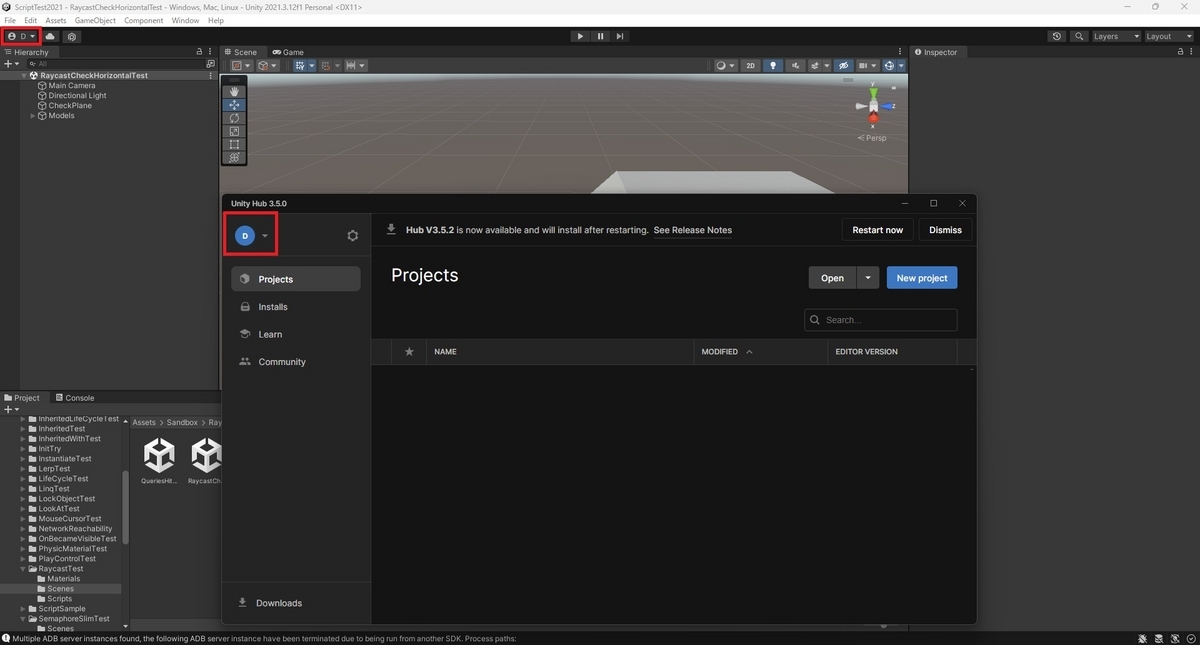This screenshot has width=1200, height=645.
Task: Open GameObject menu in Unity menu bar
Action: point(95,20)
